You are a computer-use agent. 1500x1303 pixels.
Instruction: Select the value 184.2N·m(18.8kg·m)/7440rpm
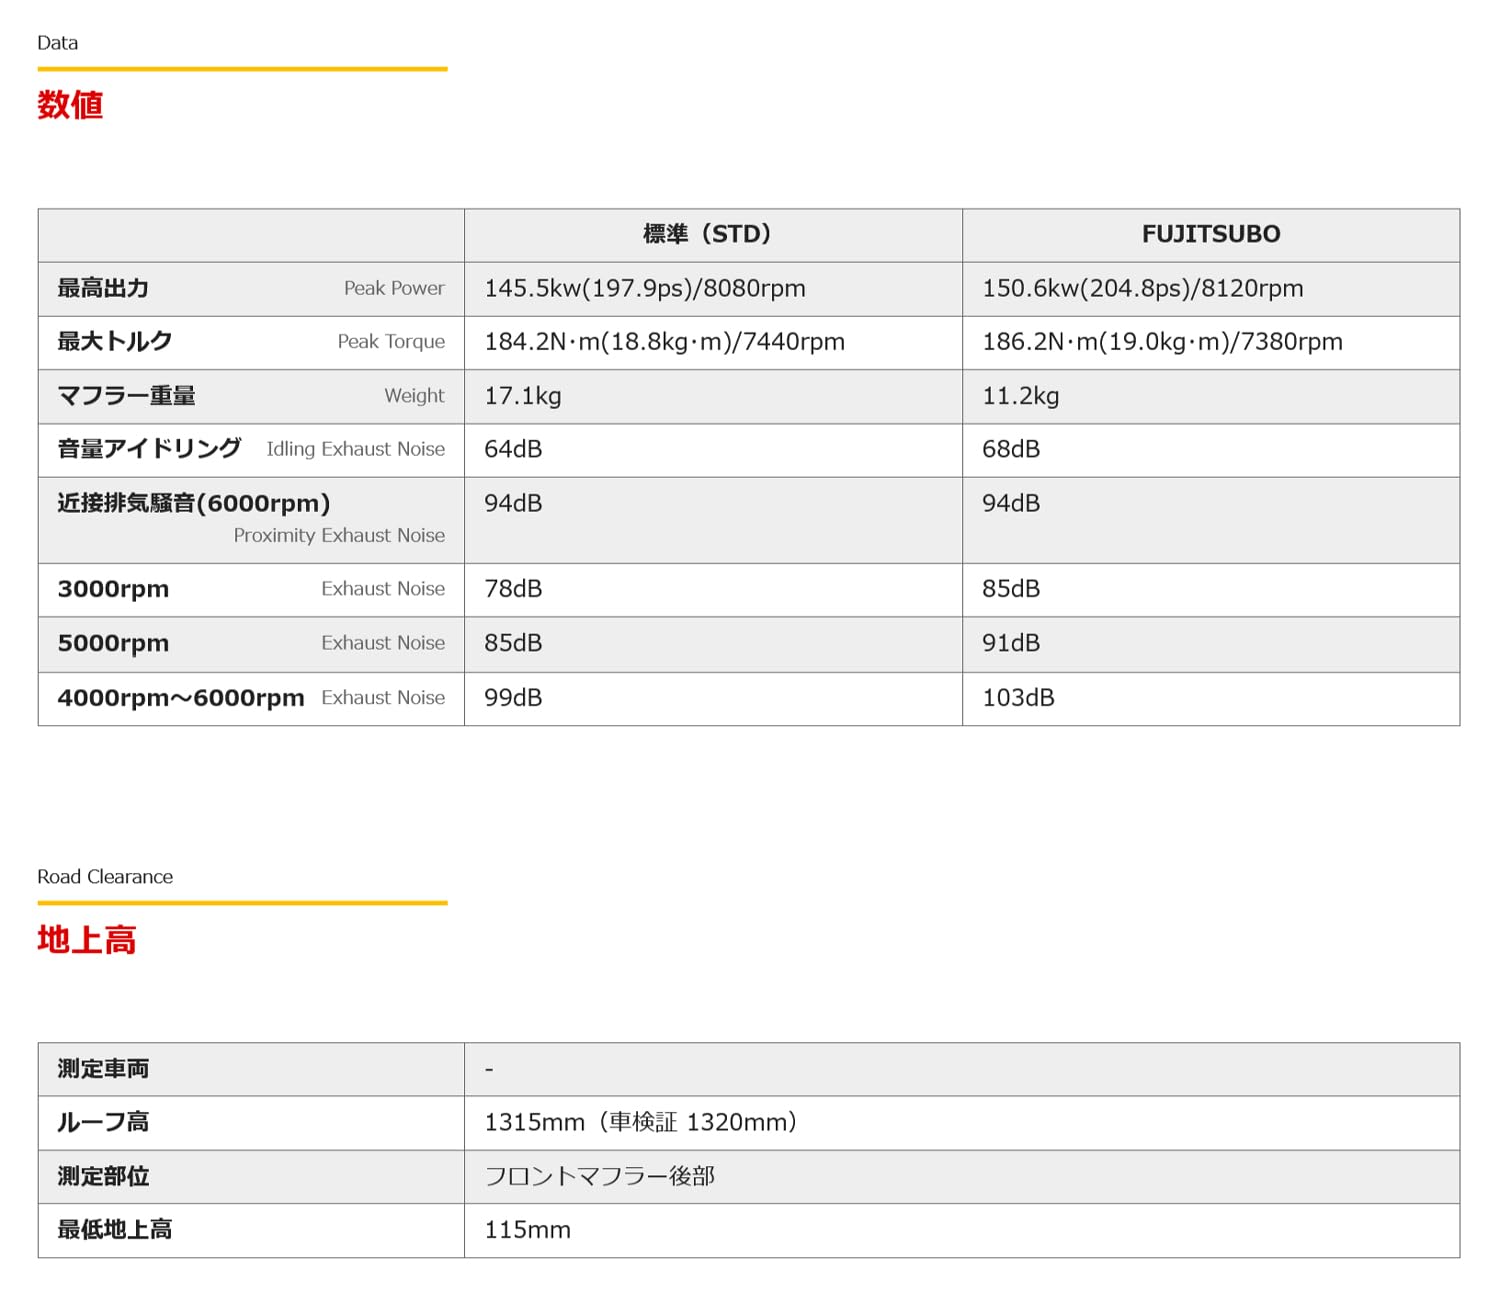coord(665,342)
